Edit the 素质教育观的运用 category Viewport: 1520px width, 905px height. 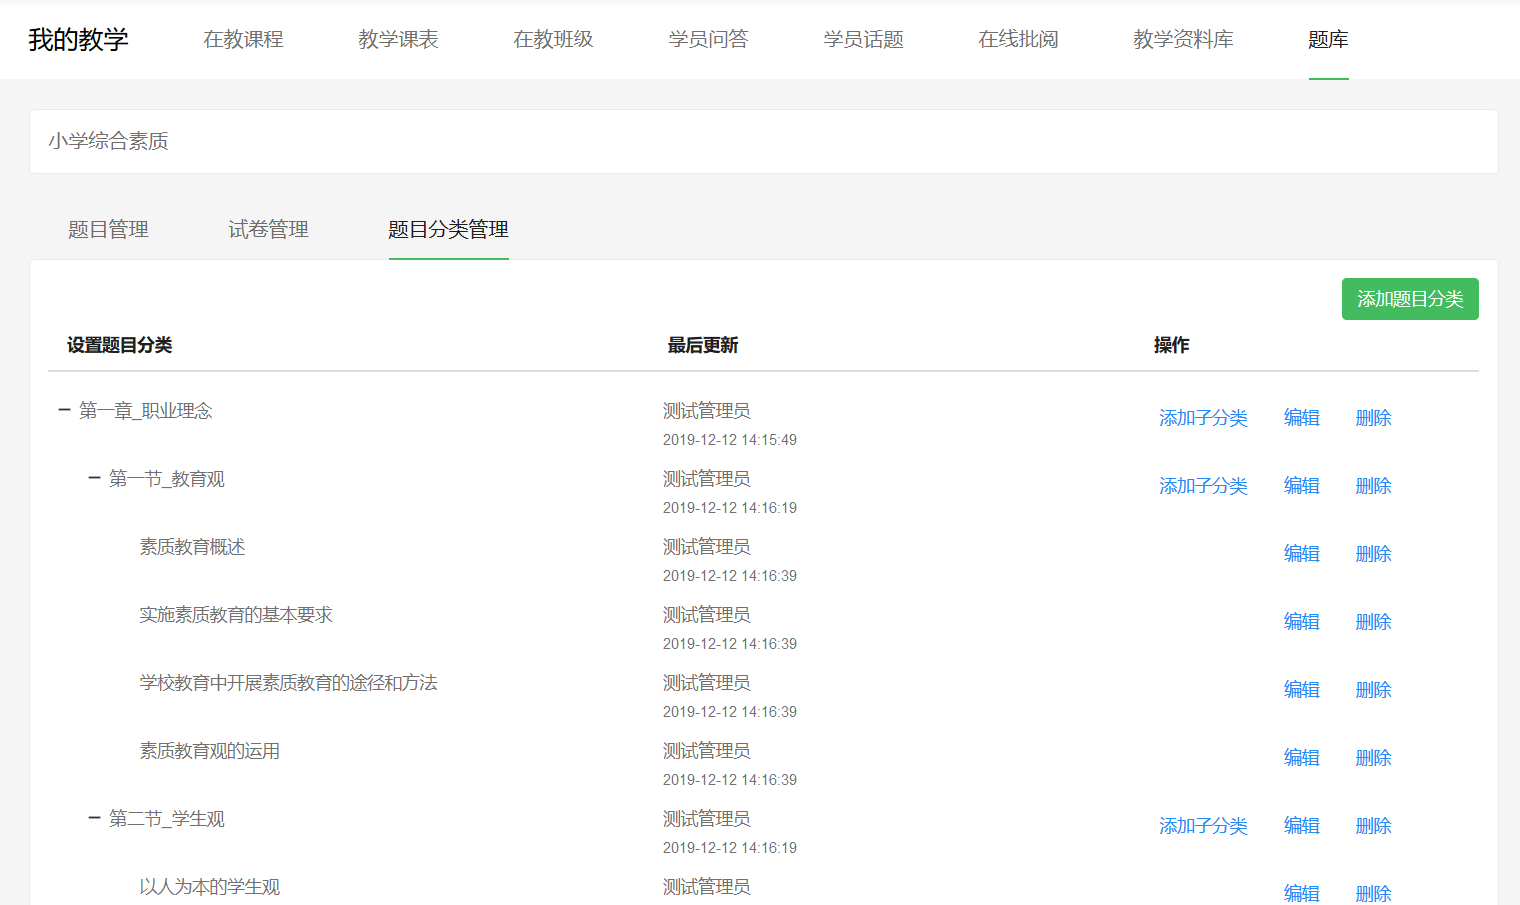1301,758
